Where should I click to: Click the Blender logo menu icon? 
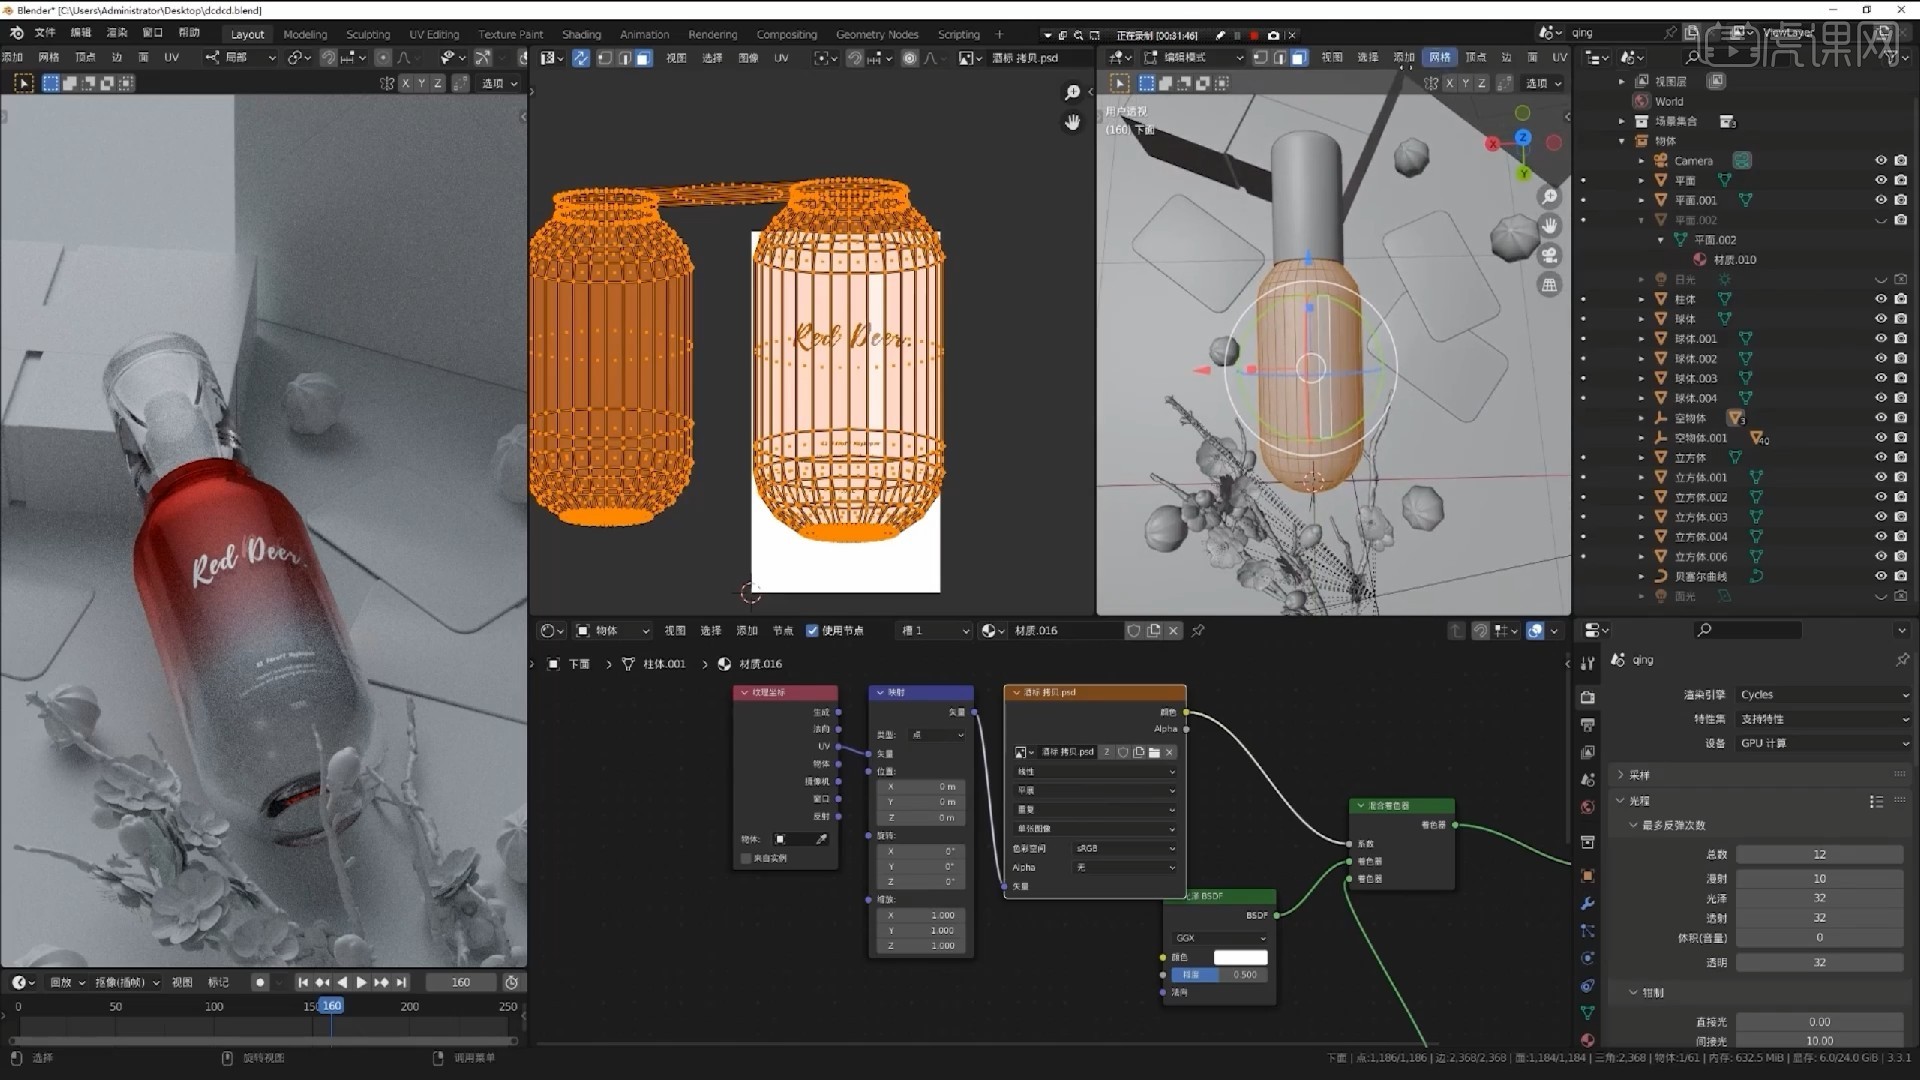pos(16,33)
